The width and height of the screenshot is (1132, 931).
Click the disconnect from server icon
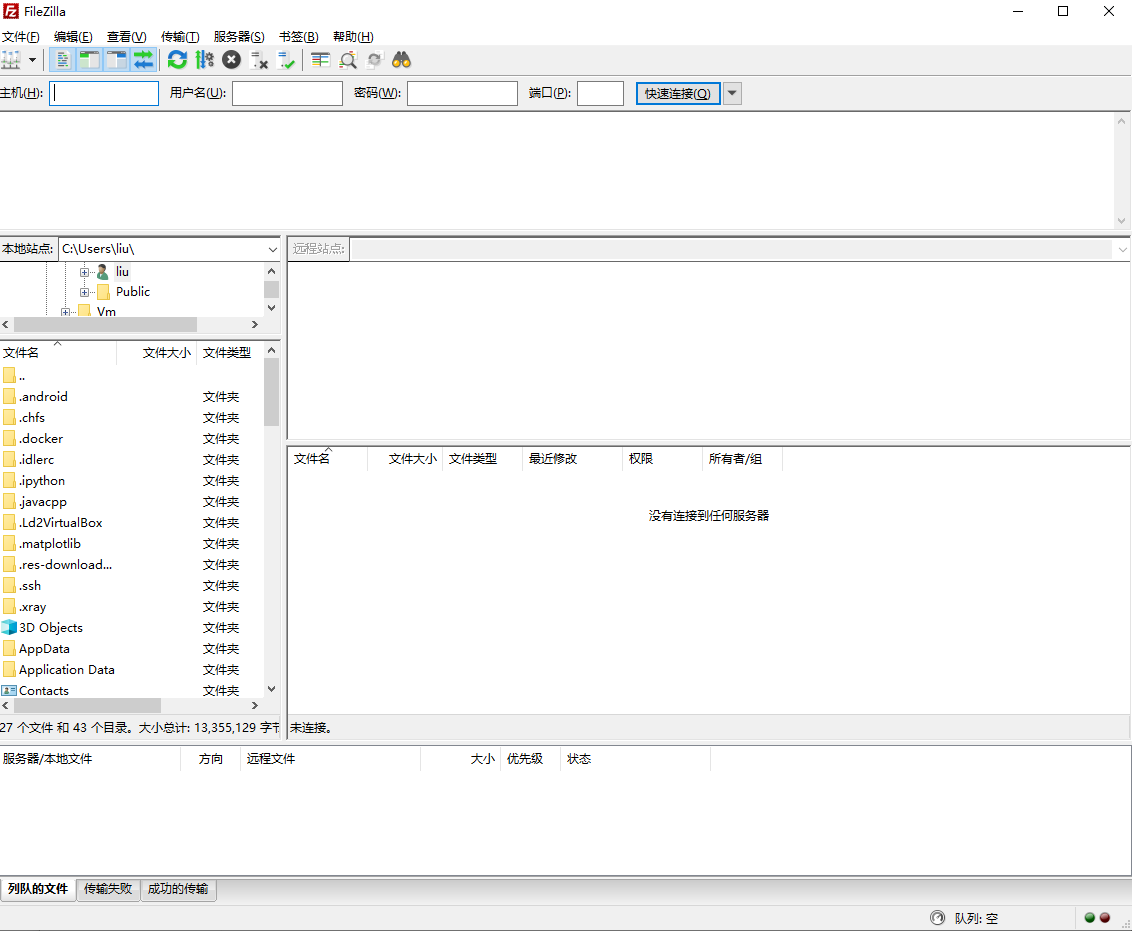coord(258,60)
